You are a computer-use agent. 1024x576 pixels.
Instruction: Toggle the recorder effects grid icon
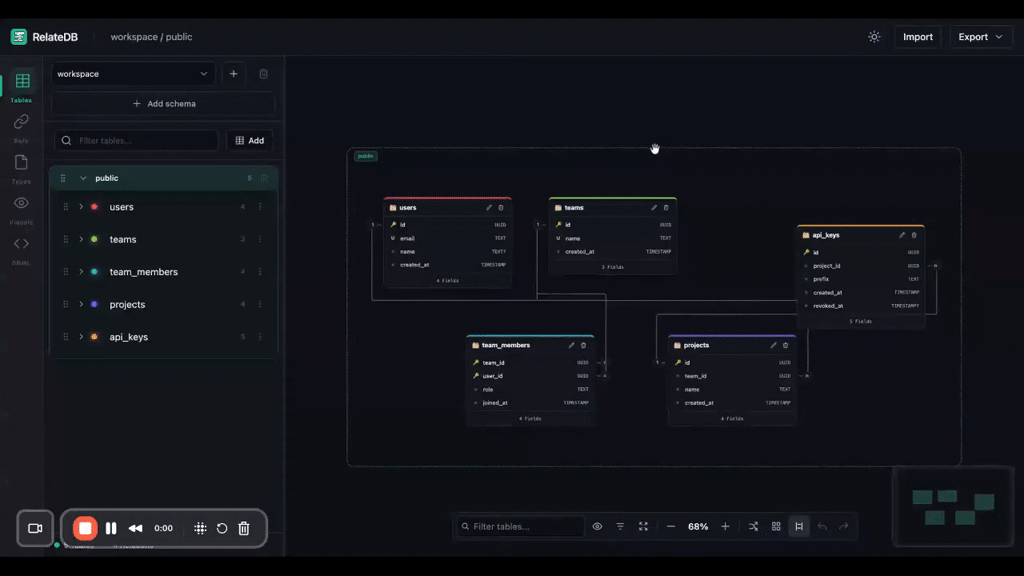tap(200, 528)
